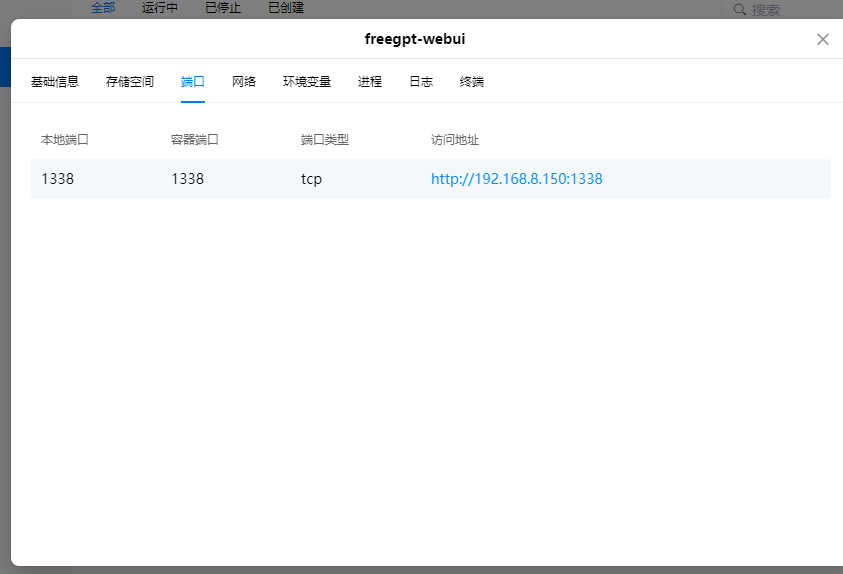
Task: Click the search magnifier icon
Action: coord(739,10)
